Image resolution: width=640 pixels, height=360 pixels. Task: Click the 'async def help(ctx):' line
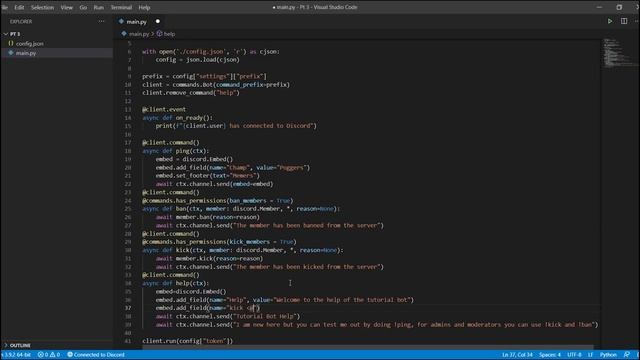[176, 283]
